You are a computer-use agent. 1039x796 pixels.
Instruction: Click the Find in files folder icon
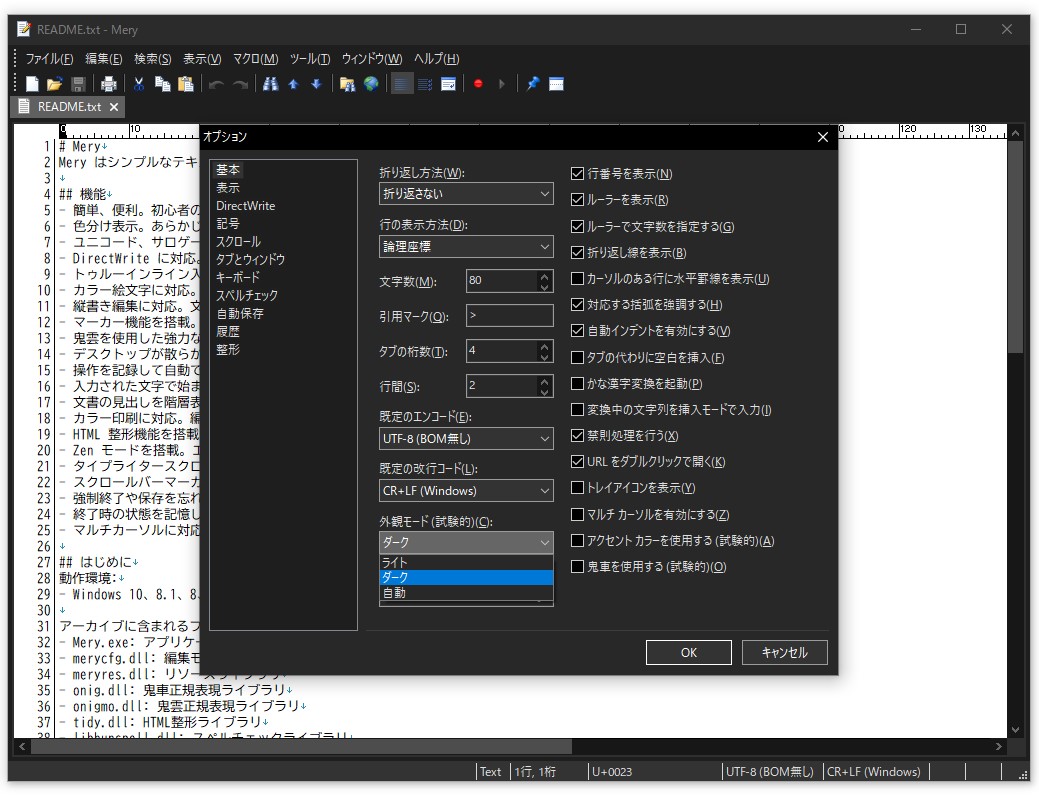coord(347,84)
